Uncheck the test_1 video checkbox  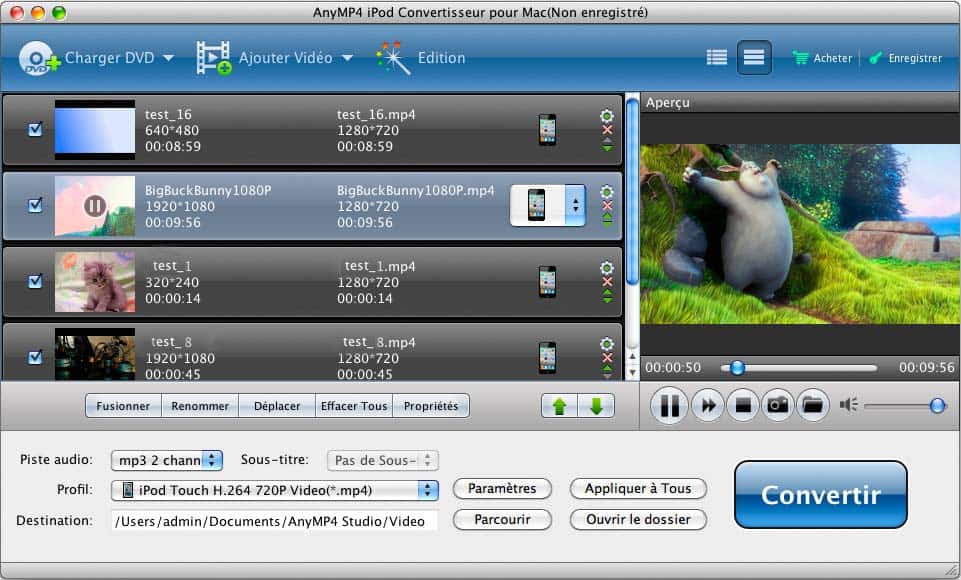point(35,281)
